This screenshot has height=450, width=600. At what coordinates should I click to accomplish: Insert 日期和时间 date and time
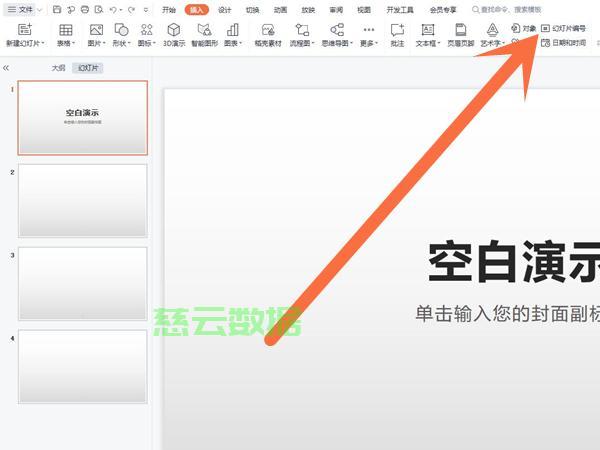(563, 43)
